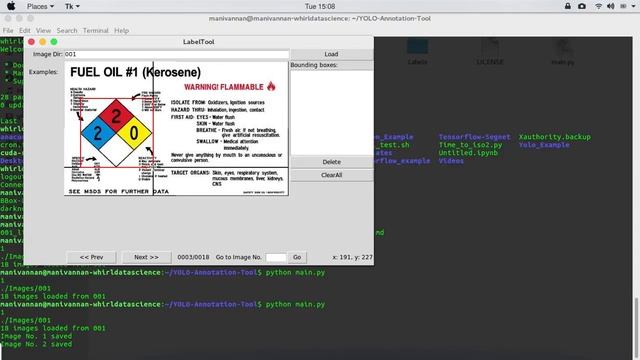The height and width of the screenshot is (360, 640).
Task: Click the << Prev button
Action: (91, 257)
